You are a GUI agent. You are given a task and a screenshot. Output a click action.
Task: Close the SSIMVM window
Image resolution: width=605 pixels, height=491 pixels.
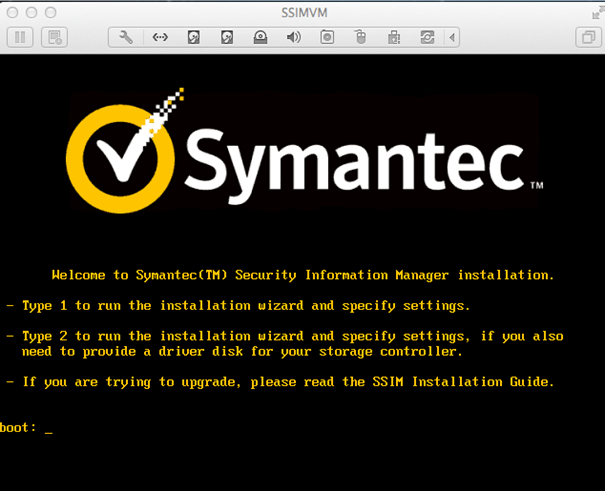point(12,13)
